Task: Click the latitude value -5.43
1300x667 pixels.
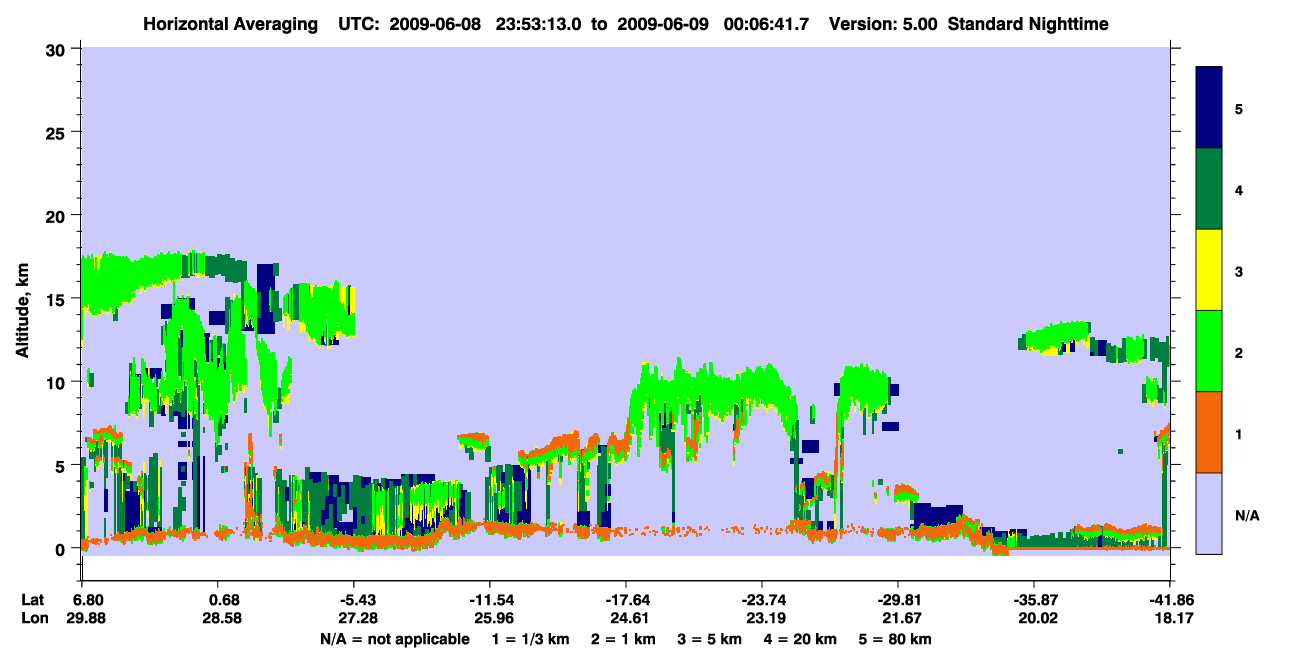Action: (x=358, y=600)
